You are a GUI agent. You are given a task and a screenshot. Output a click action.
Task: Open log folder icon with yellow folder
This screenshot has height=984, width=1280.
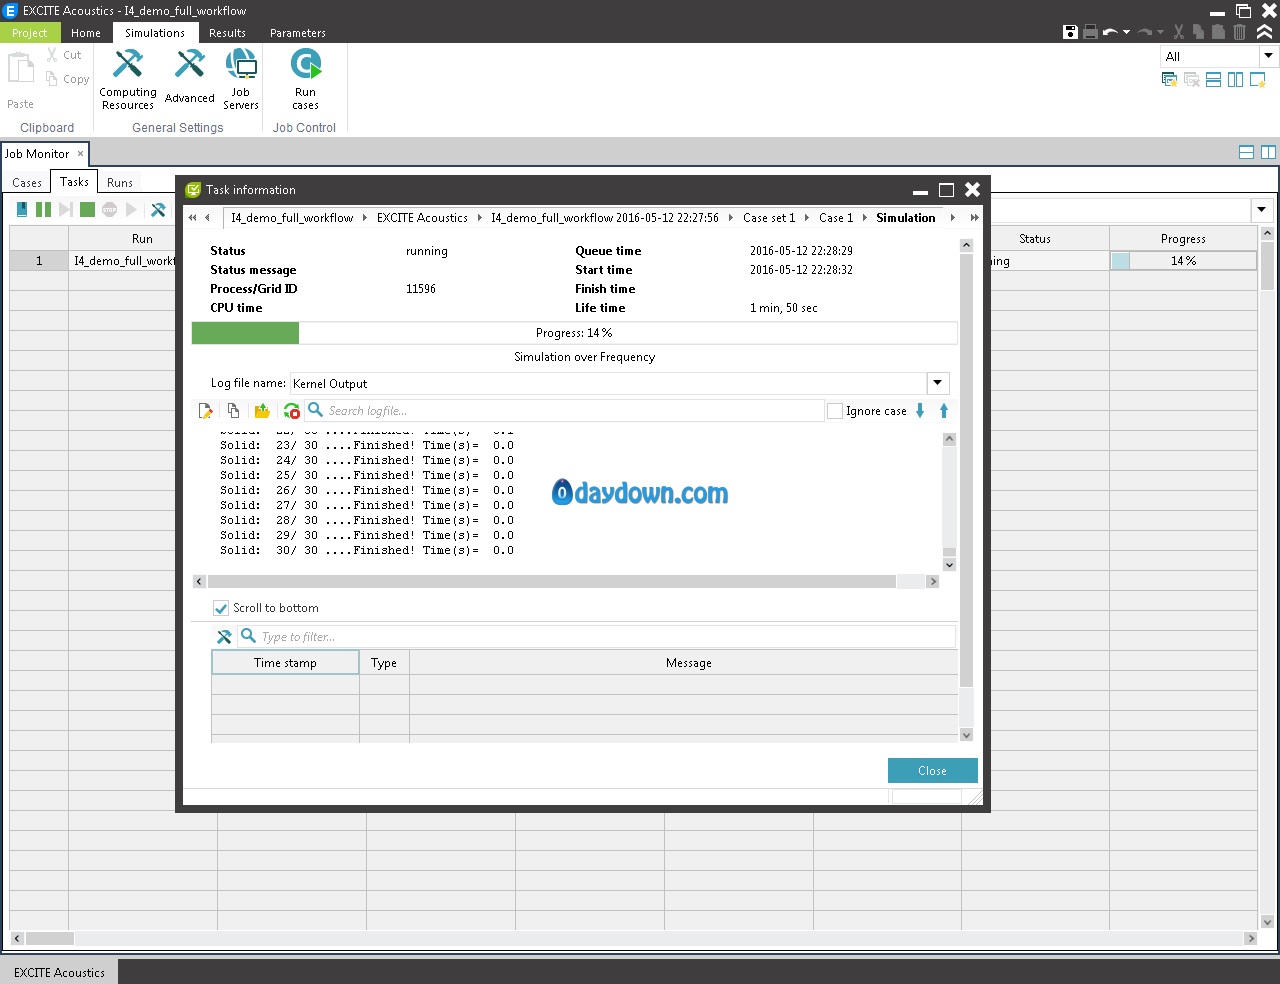tap(262, 411)
